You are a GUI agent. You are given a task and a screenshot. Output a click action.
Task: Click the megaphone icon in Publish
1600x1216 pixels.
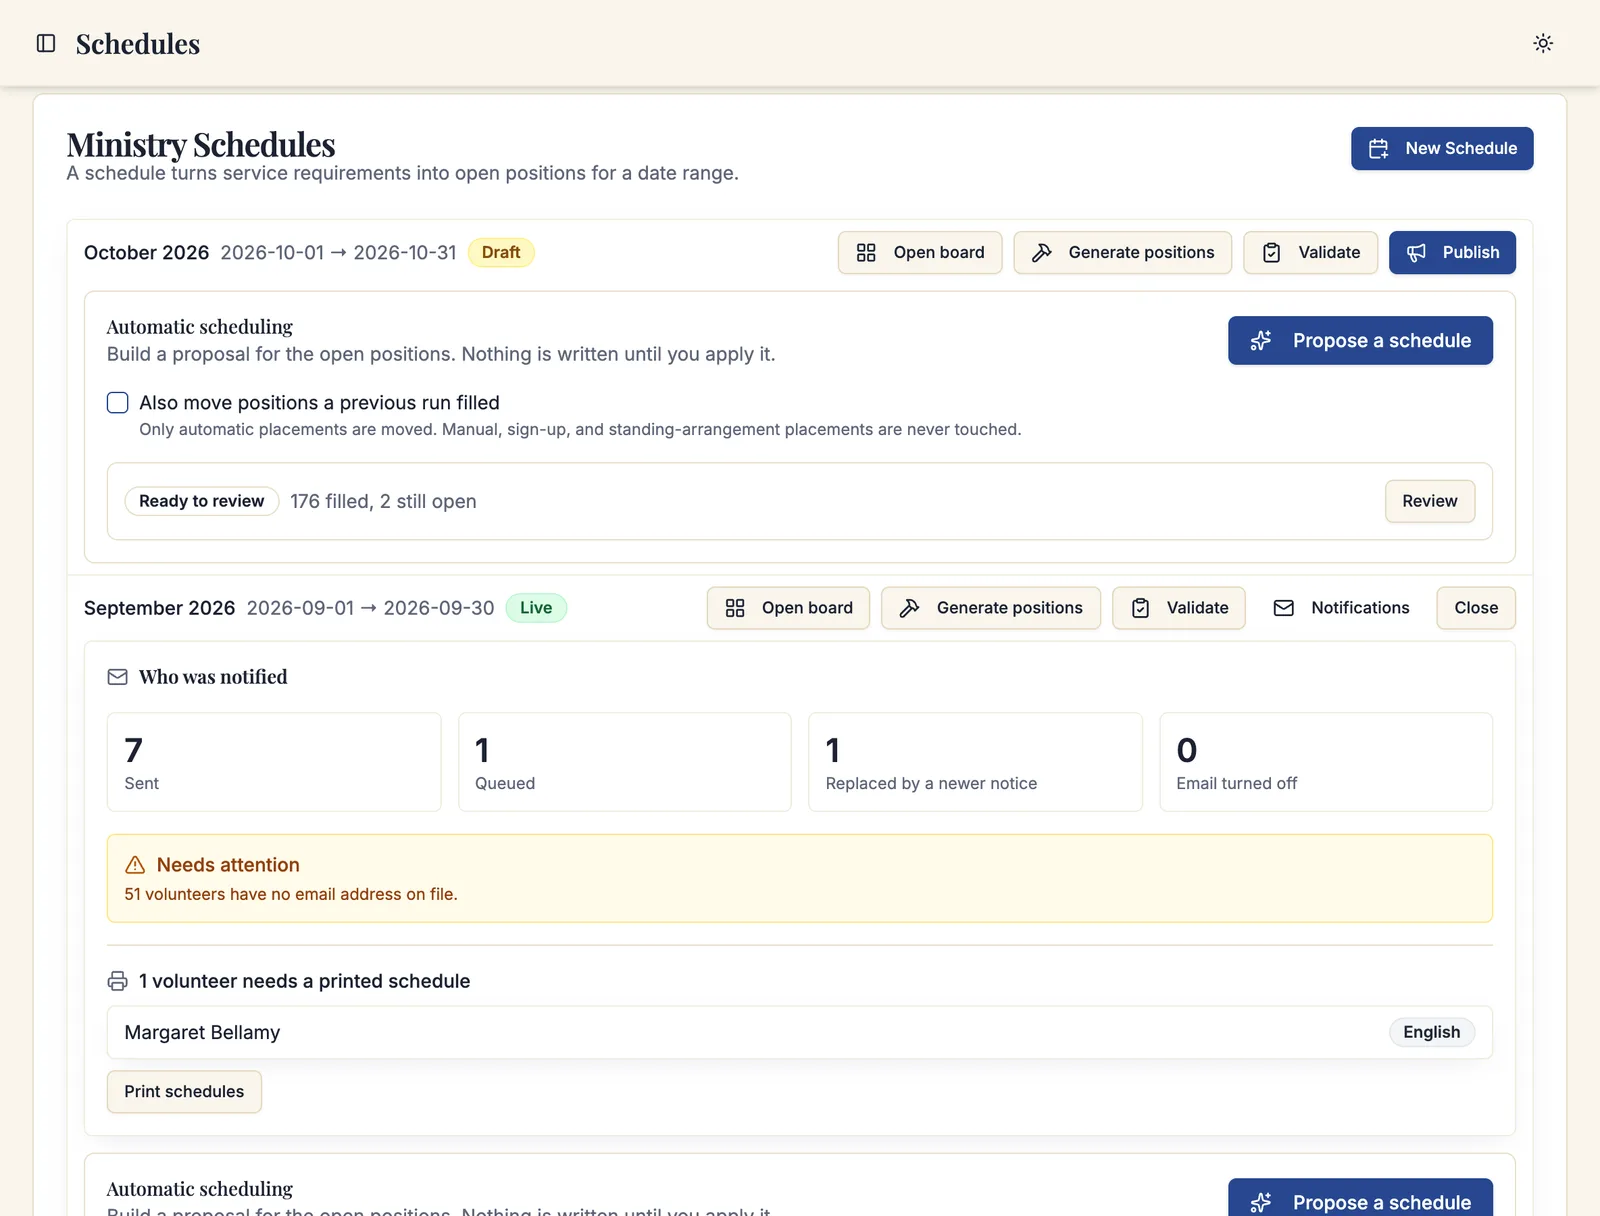pyautogui.click(x=1416, y=252)
